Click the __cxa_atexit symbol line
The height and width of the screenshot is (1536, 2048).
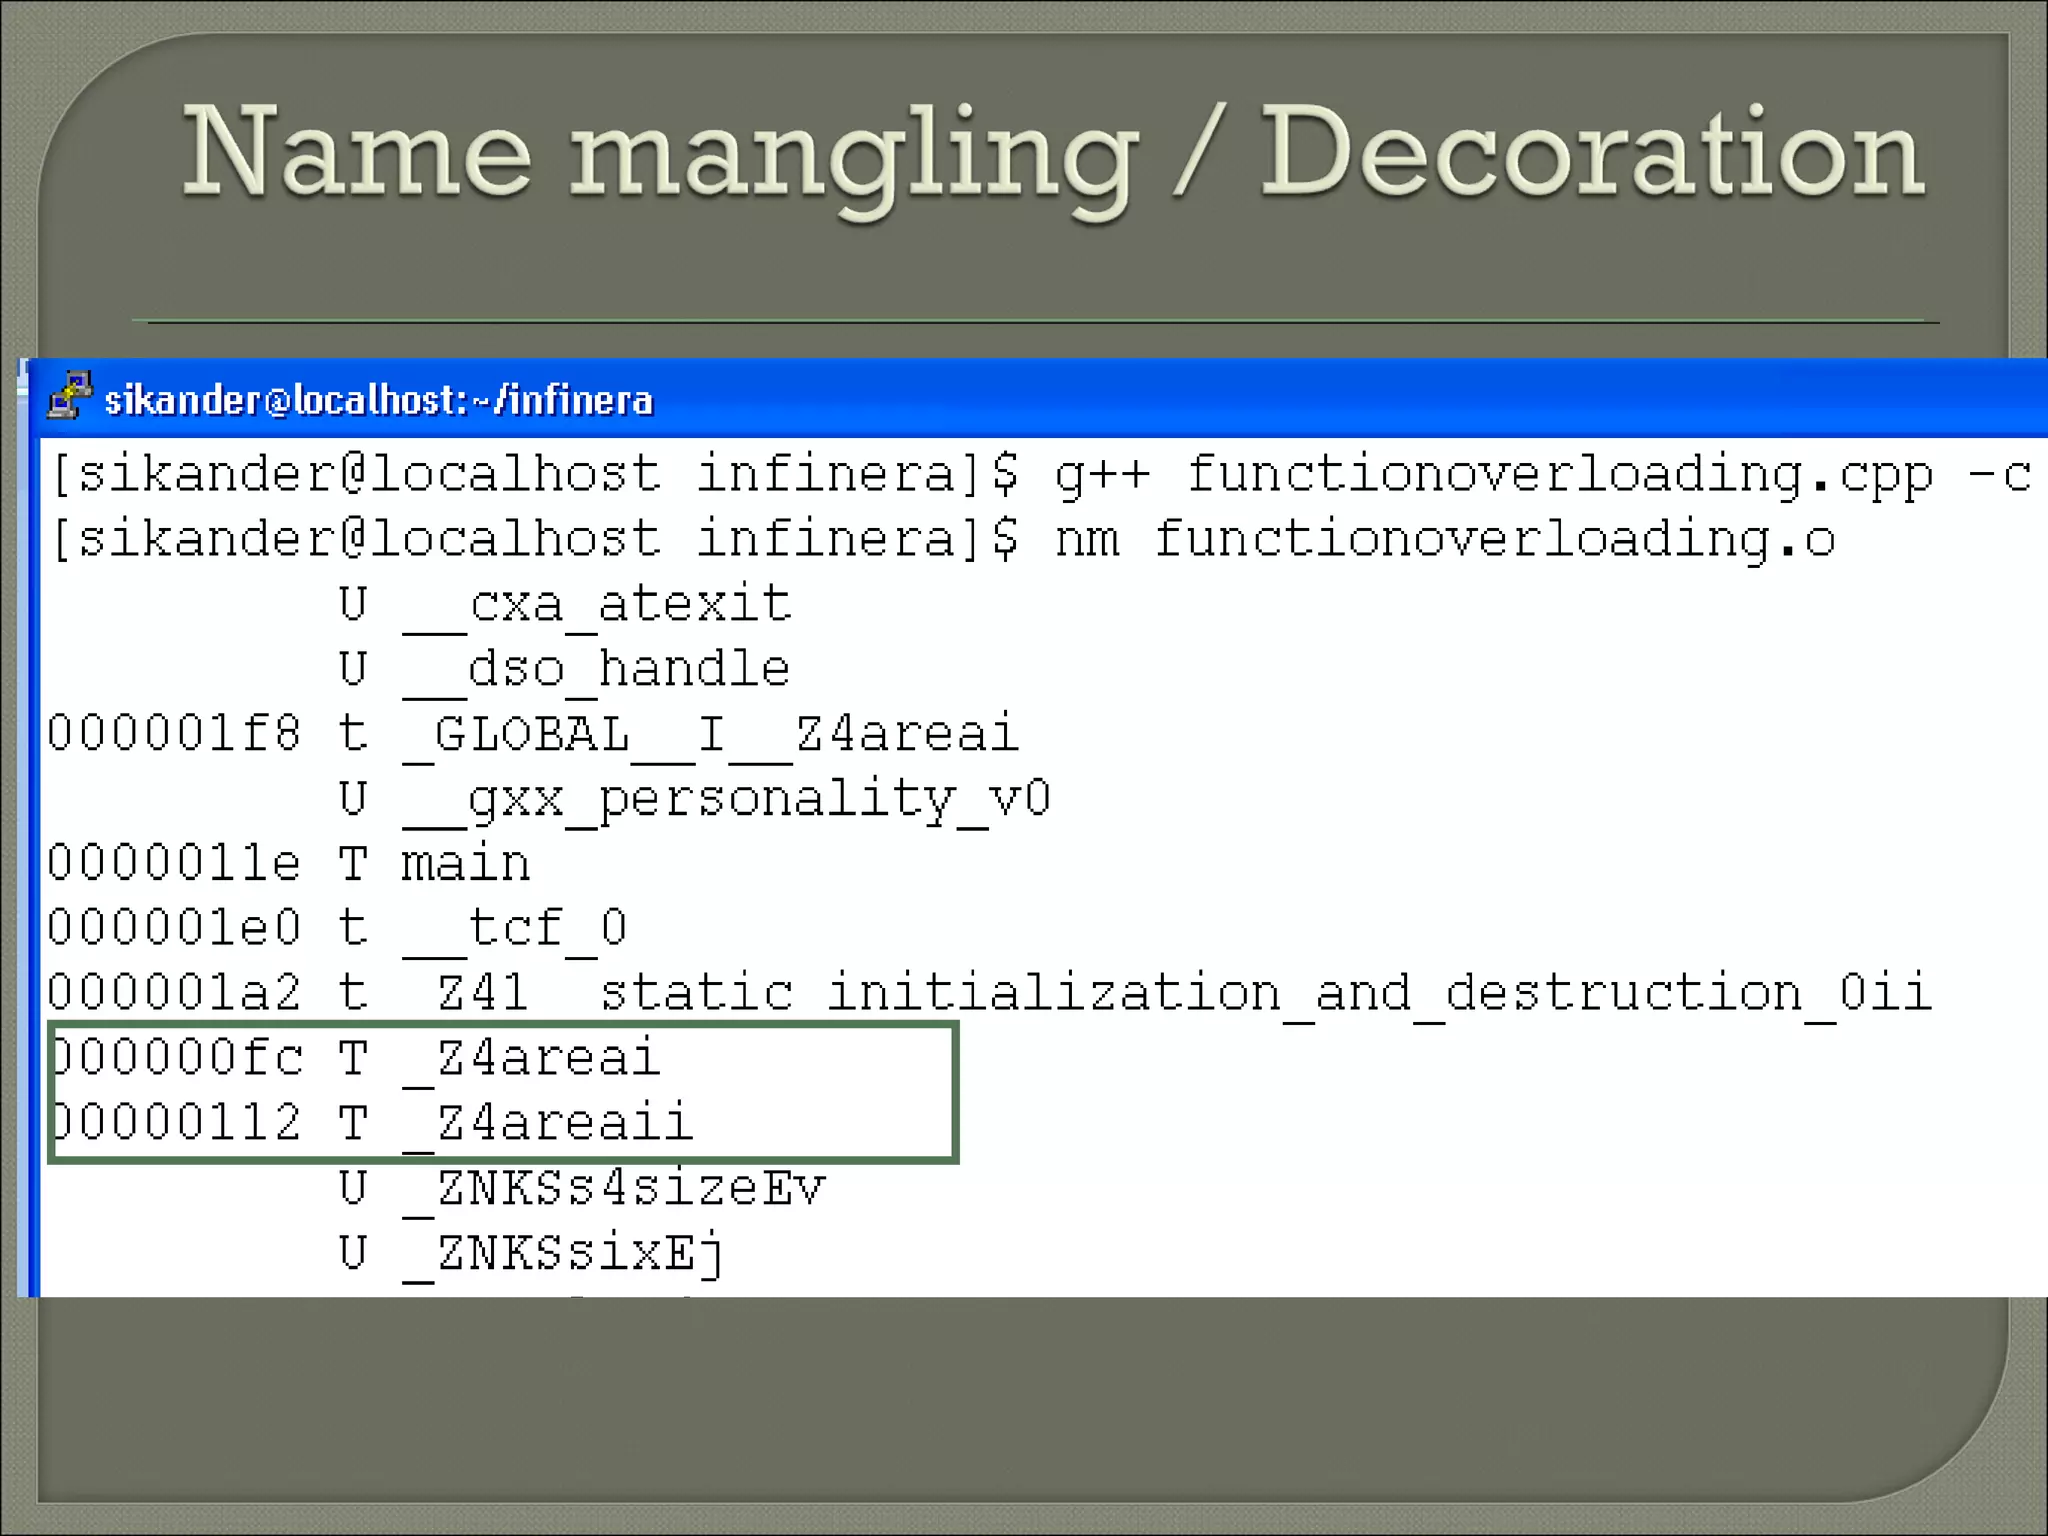tap(597, 604)
